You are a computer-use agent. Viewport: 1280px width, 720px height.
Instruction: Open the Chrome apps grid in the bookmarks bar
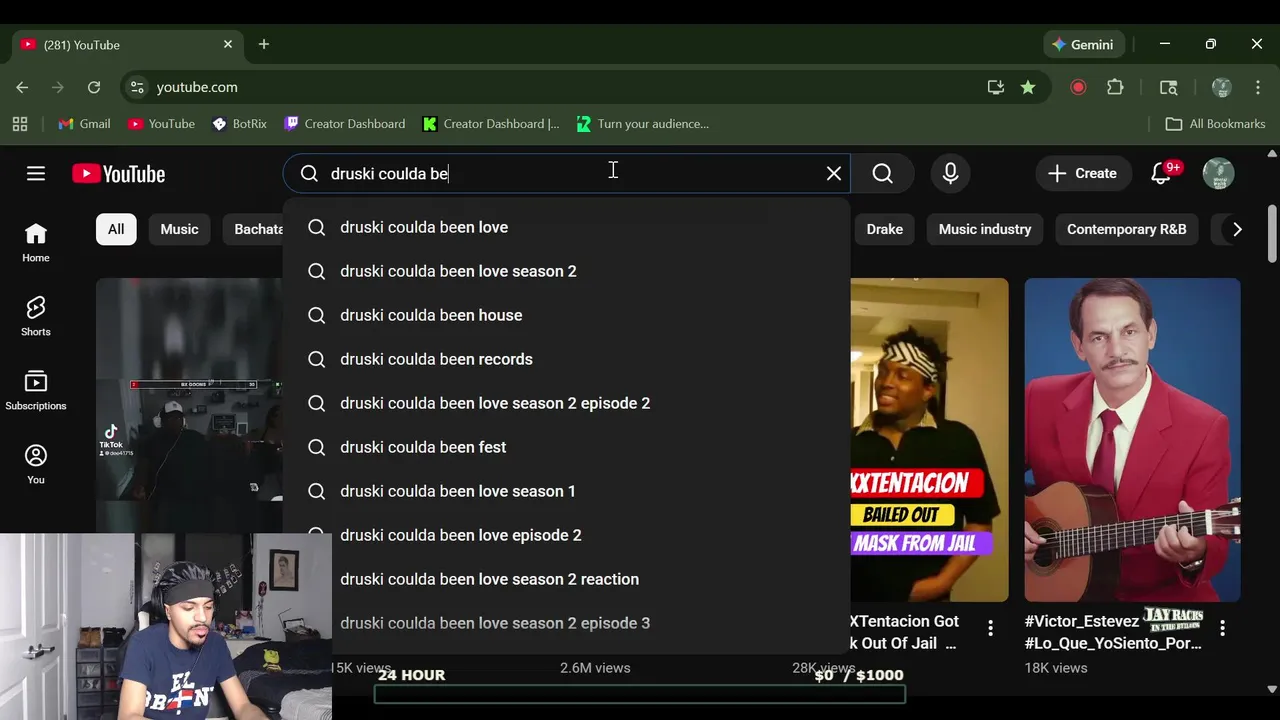[x=20, y=124]
